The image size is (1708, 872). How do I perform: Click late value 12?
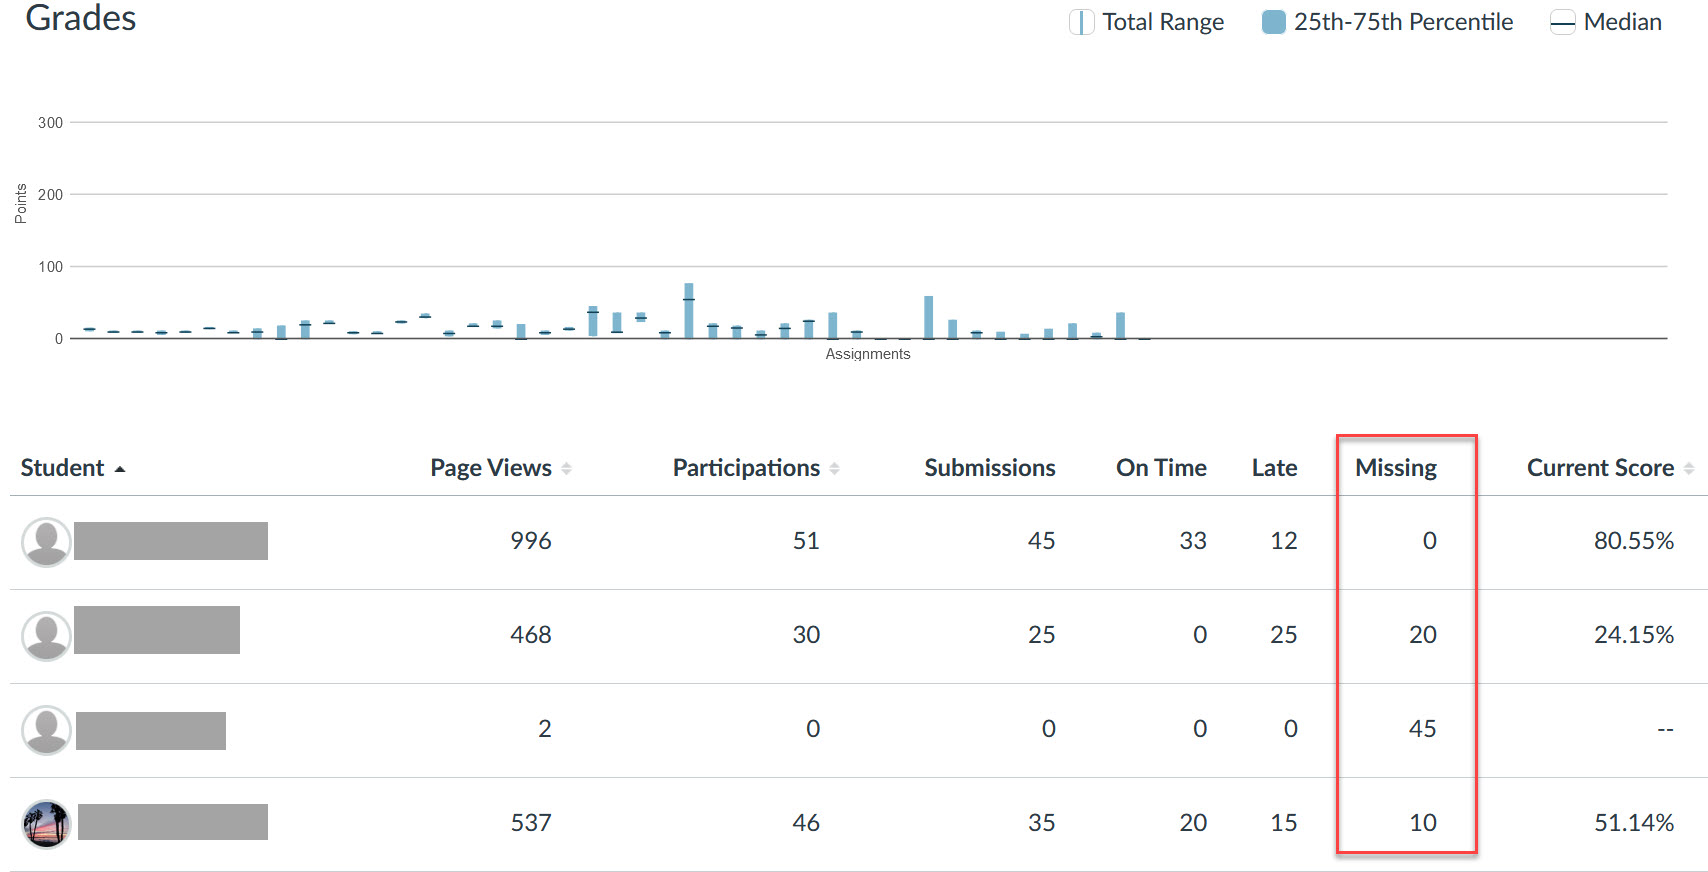click(1284, 541)
